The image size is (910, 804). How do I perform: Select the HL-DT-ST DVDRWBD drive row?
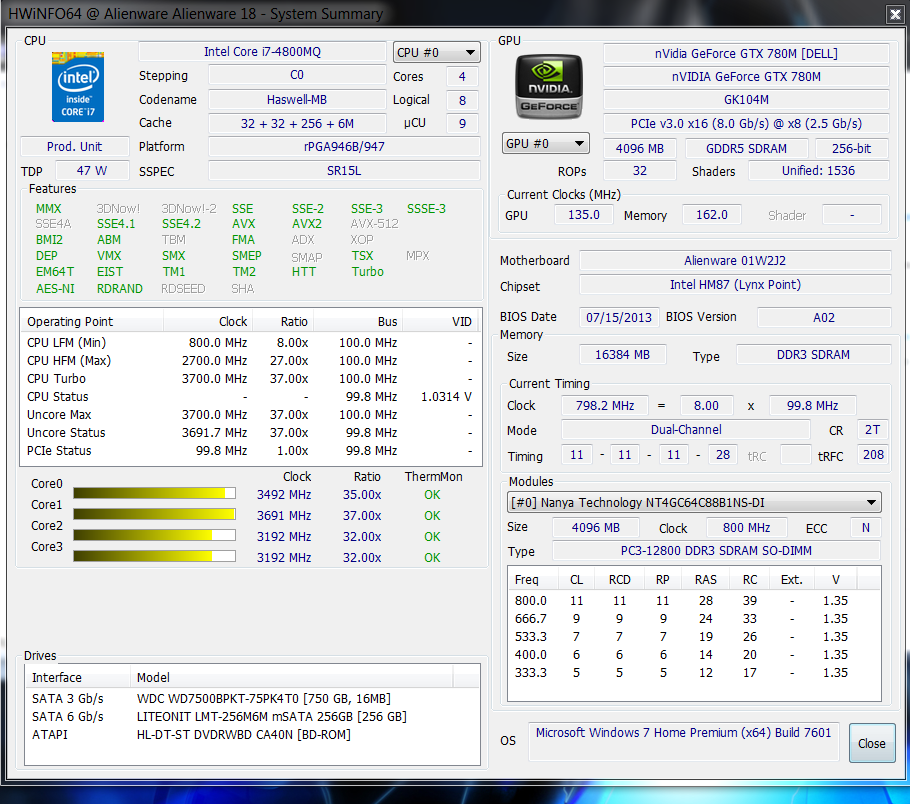pos(252,734)
